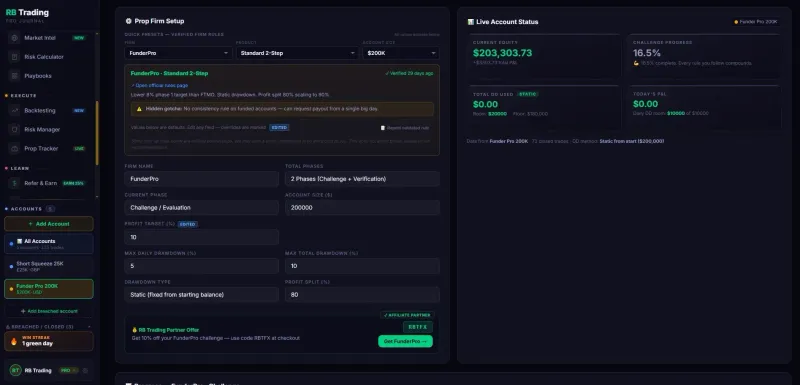Click the Account Size ($) input field
The height and width of the screenshot is (385, 800).
[x=362, y=208]
